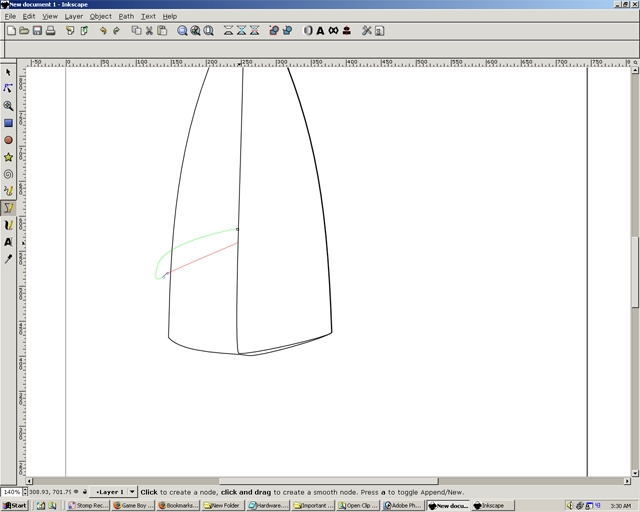640x512 pixels.
Task: Choose the Node edit tool
Action: click(x=8, y=89)
